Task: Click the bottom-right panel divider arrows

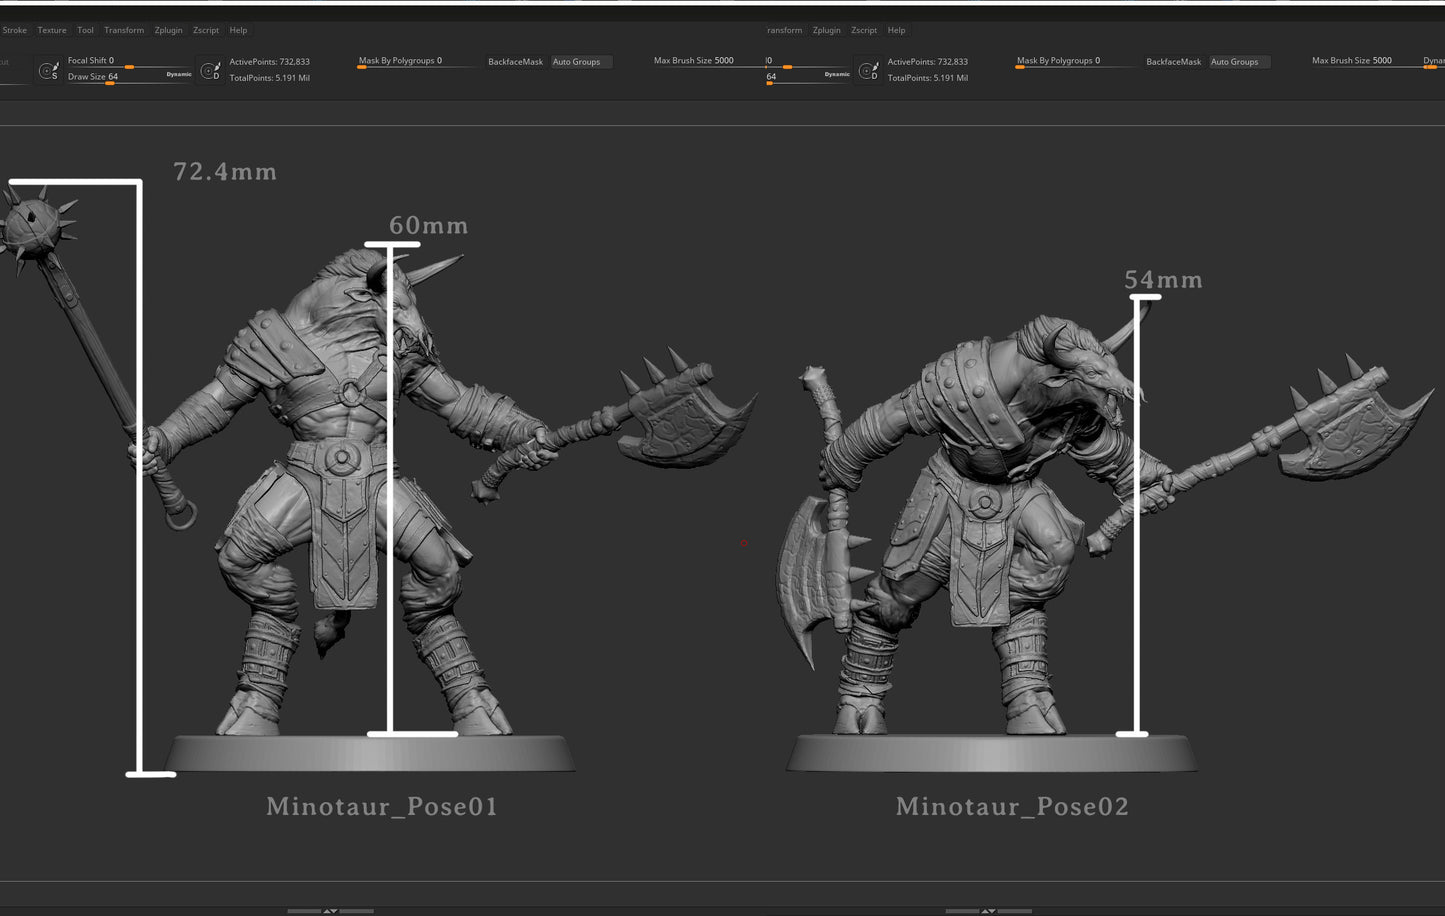Action: pyautogui.click(x=988, y=910)
